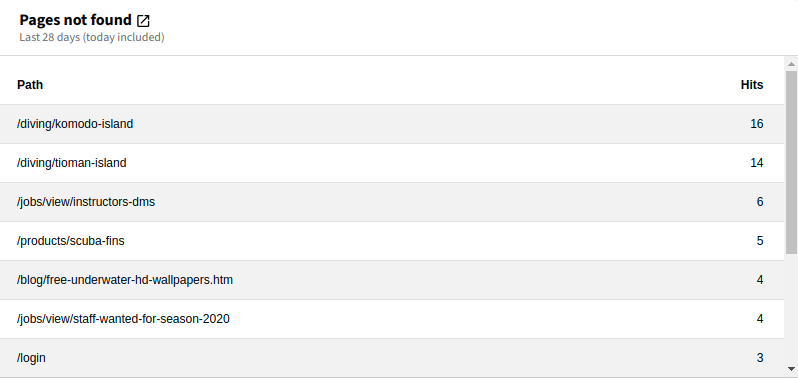Click the scrollbar down arrow
The image size is (798, 378).
click(791, 369)
